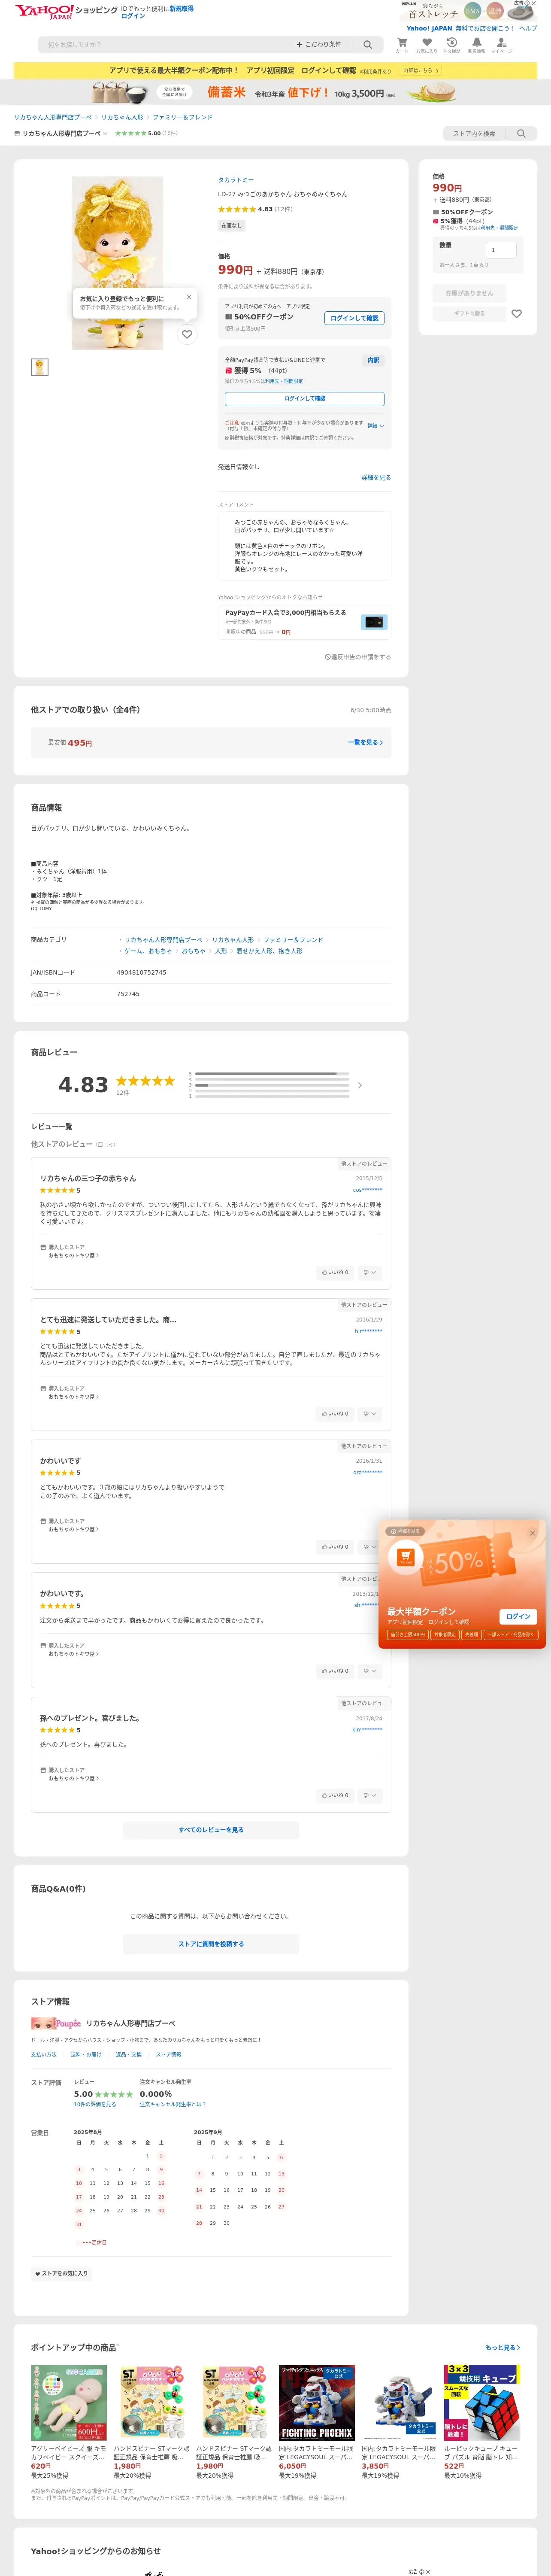551x2576 pixels.
Task: Click いいね on the 2015/12/5 review
Action: pos(335,1272)
